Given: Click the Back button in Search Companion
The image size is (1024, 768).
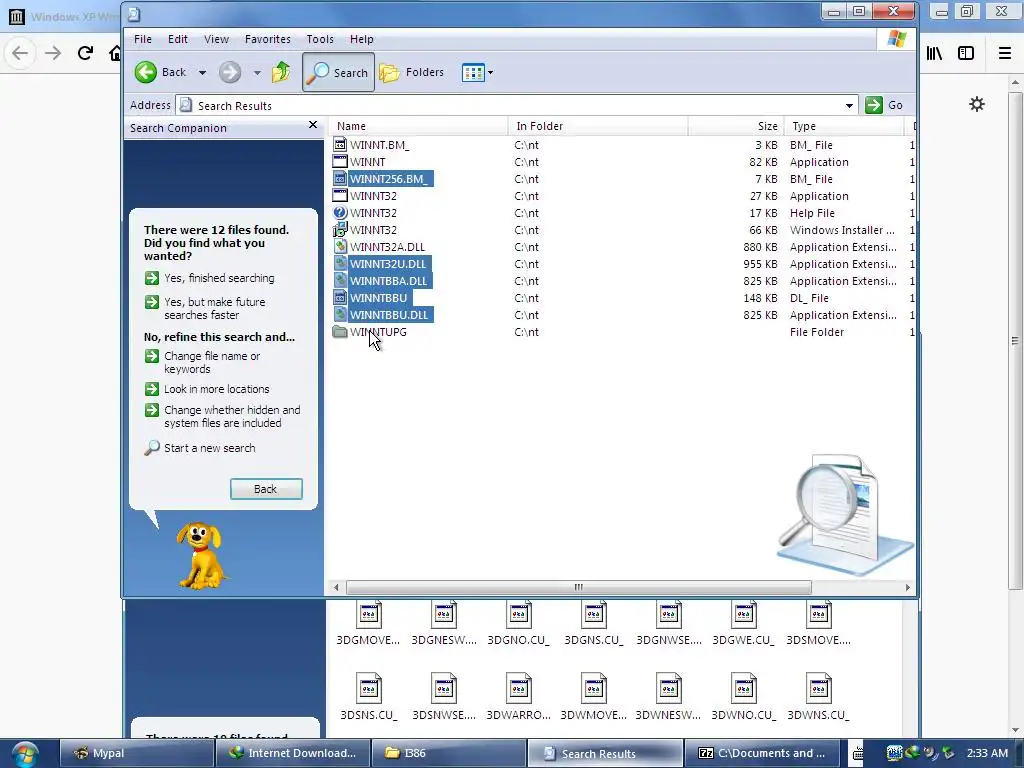Looking at the screenshot, I should click(266, 489).
